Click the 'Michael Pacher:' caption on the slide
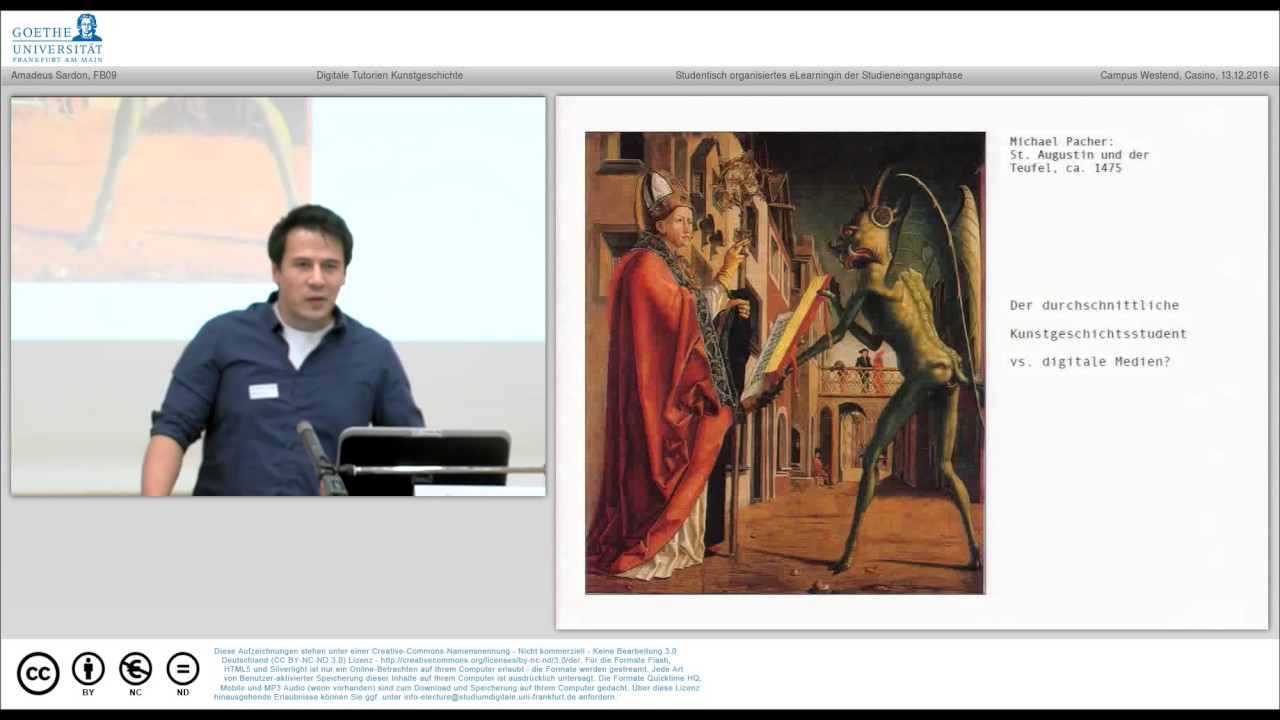Image resolution: width=1280 pixels, height=720 pixels. click(1062, 142)
